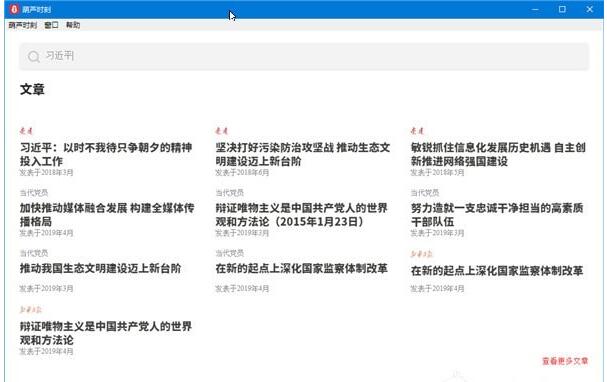Image resolution: width=607 pixels, height=382 pixels.
Task: Open article 坚决打好污染防治攻坚战 推动生态文明建设迈上新台阶
Action: tap(303, 154)
